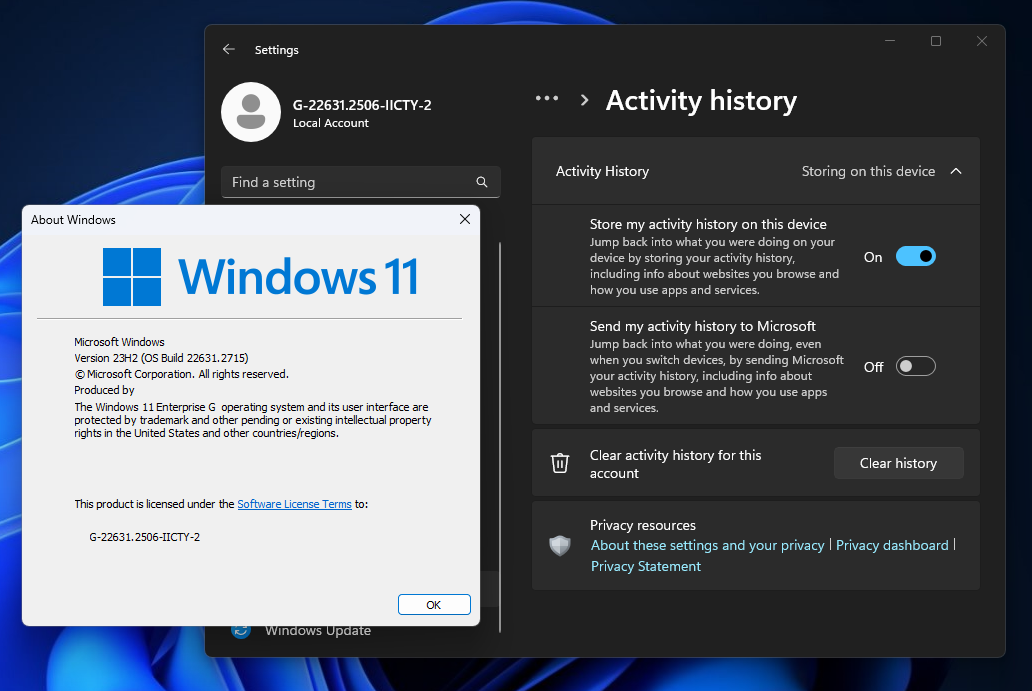
Task: Click the shield icon next to Privacy resources
Action: 559,546
